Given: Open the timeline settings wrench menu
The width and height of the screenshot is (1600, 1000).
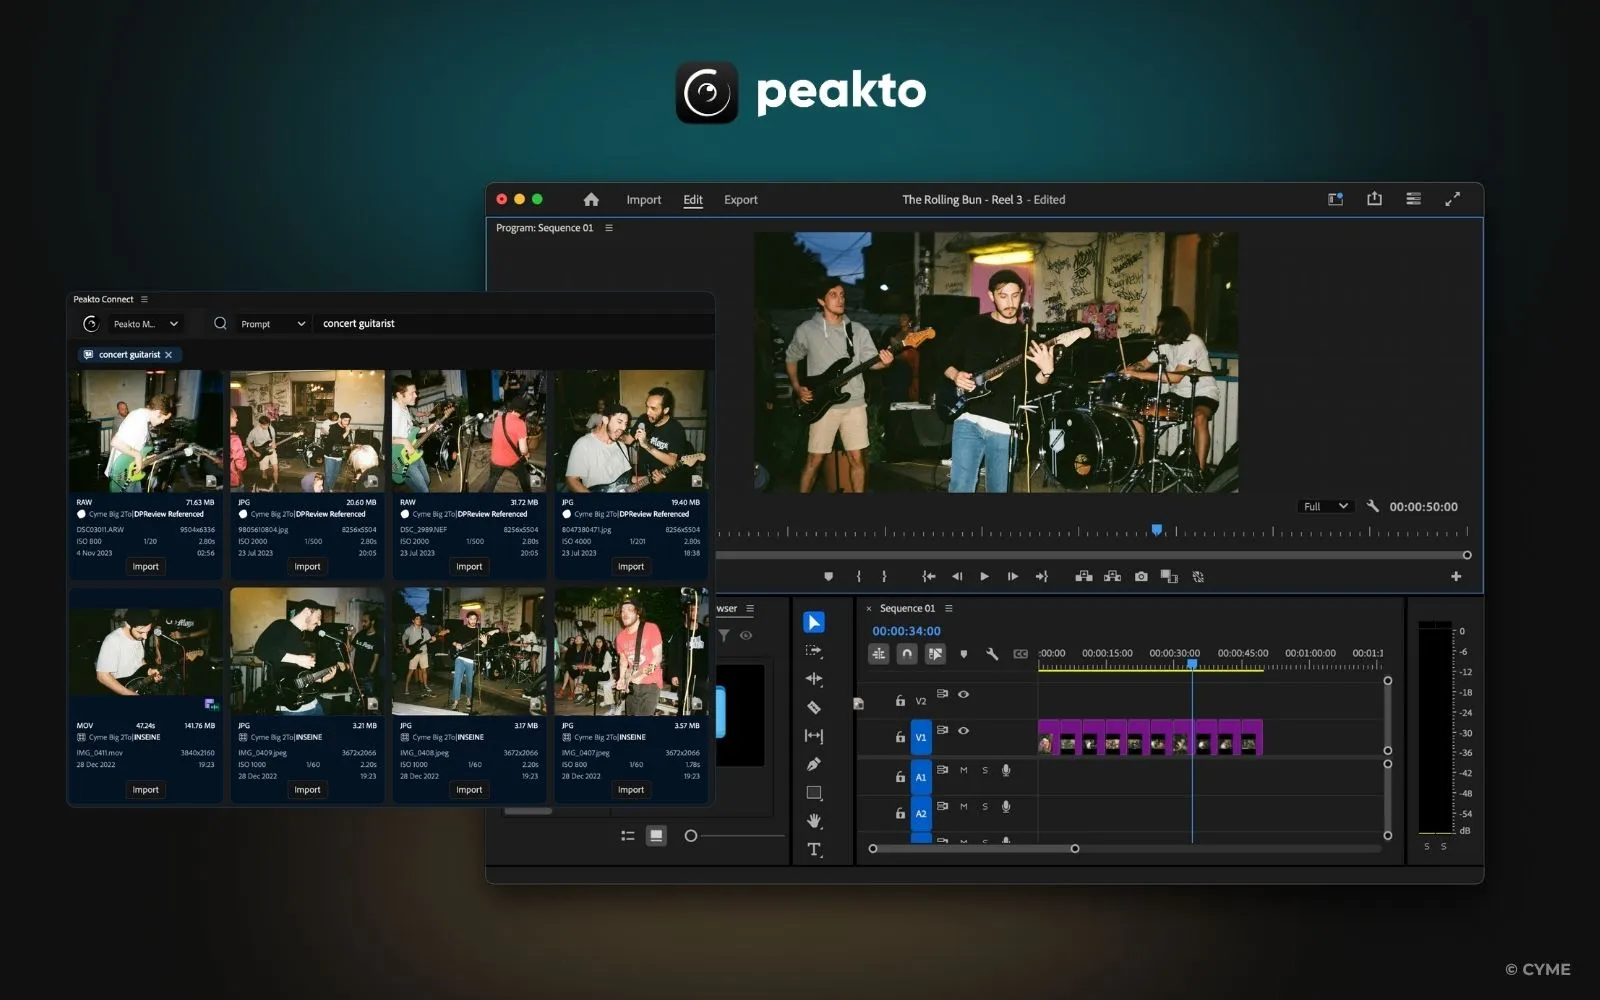Looking at the screenshot, I should tap(991, 653).
